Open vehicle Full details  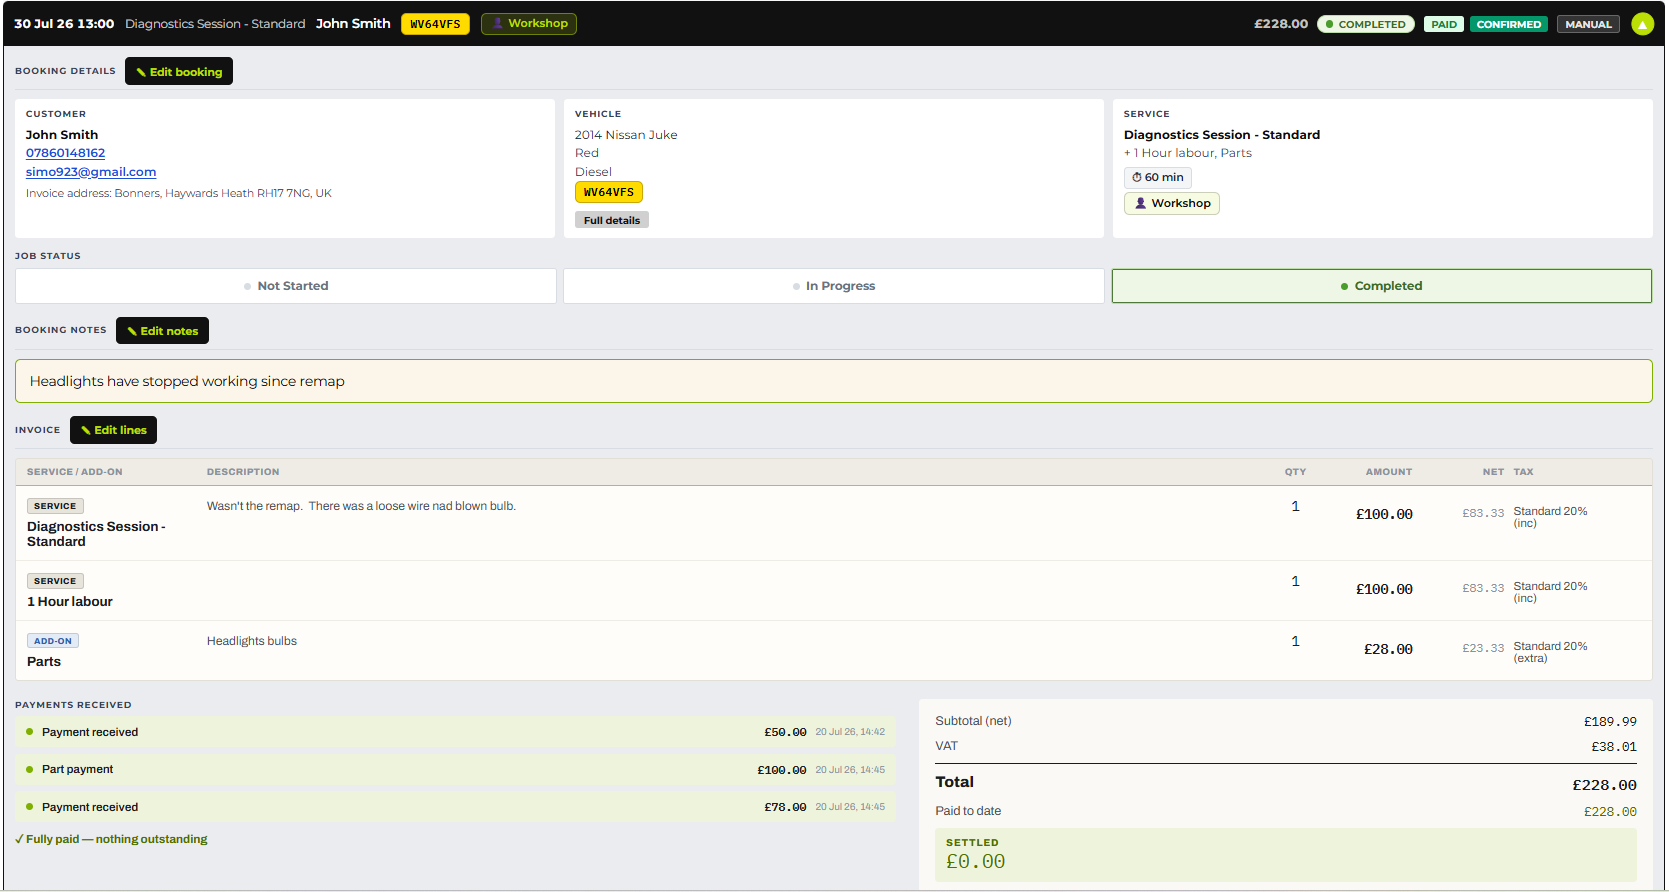pos(612,220)
